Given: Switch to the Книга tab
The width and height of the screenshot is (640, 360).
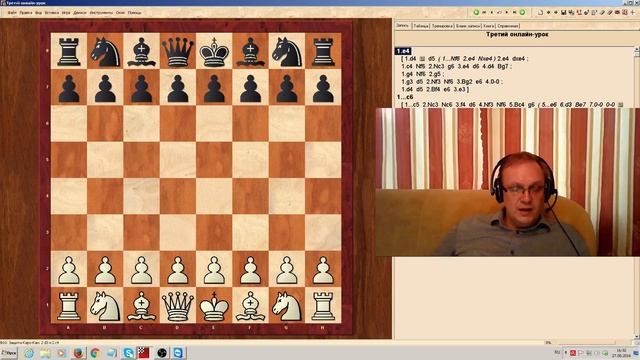Looking at the screenshot, I should [489, 26].
